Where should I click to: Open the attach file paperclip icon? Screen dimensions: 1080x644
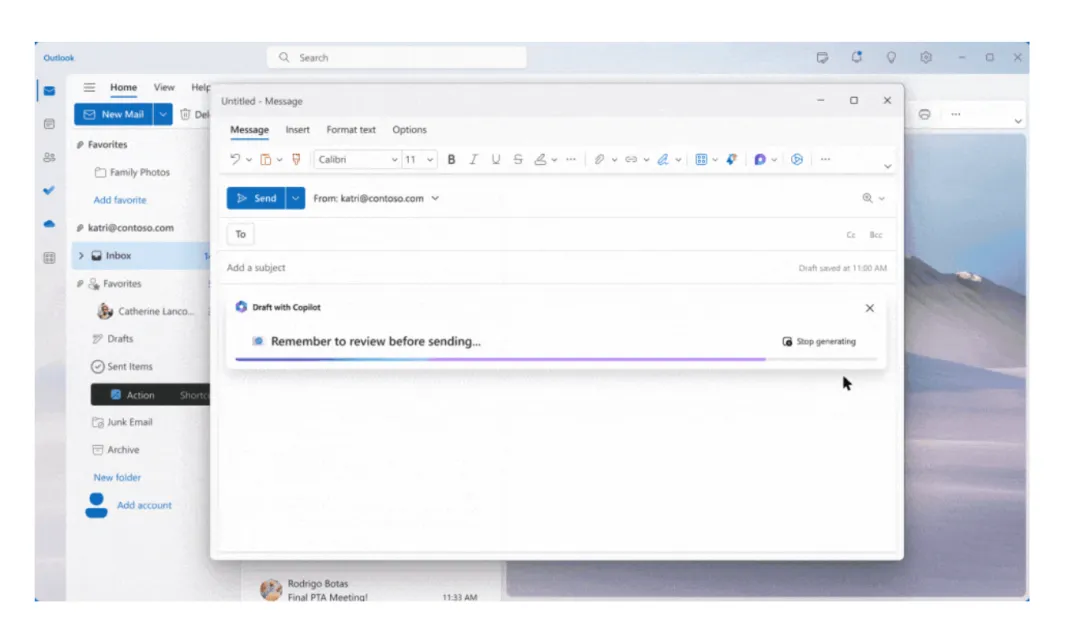pyautogui.click(x=597, y=158)
